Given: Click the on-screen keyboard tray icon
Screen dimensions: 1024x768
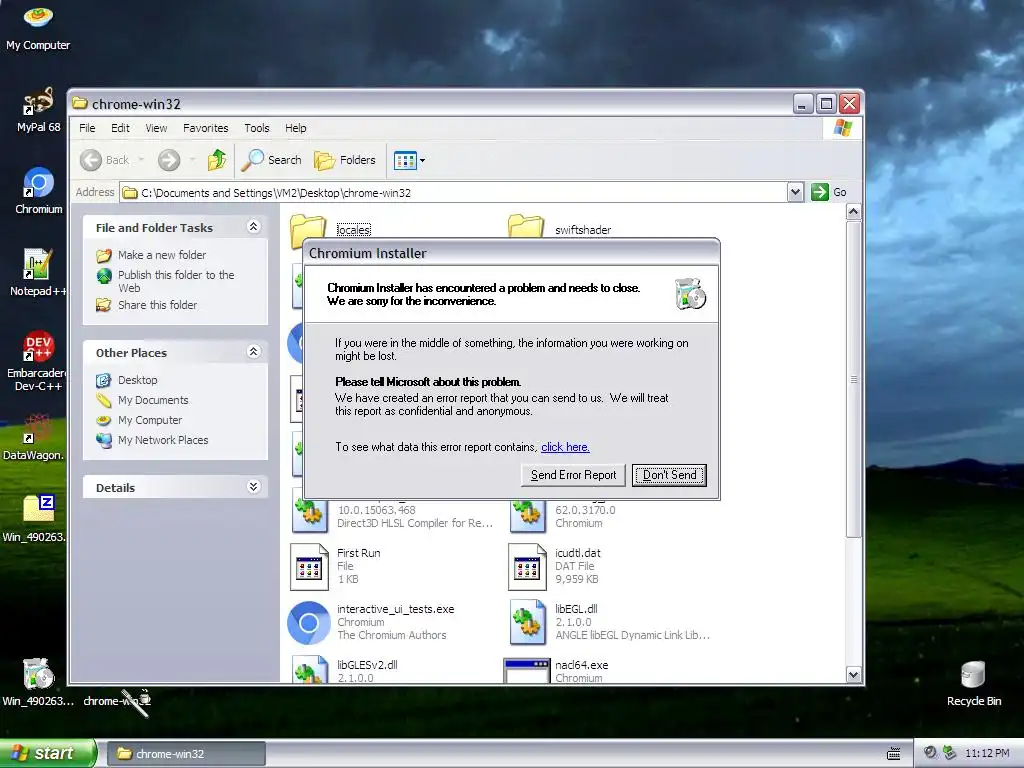Looking at the screenshot, I should coord(893,754).
